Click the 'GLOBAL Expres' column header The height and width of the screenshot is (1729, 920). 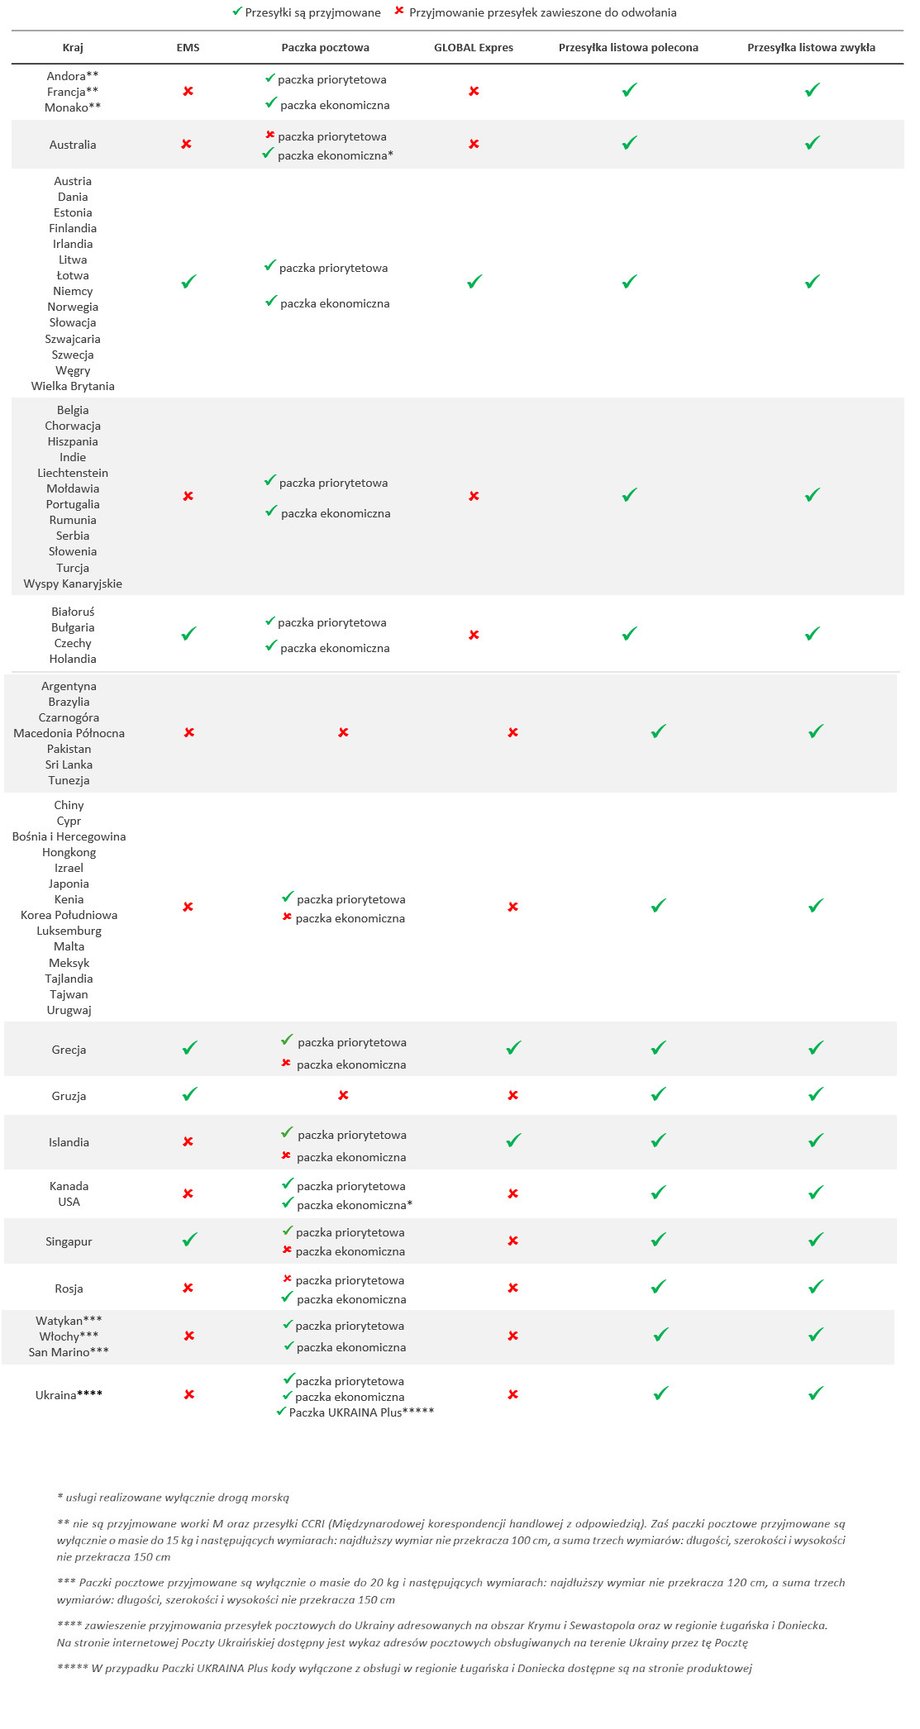(474, 47)
